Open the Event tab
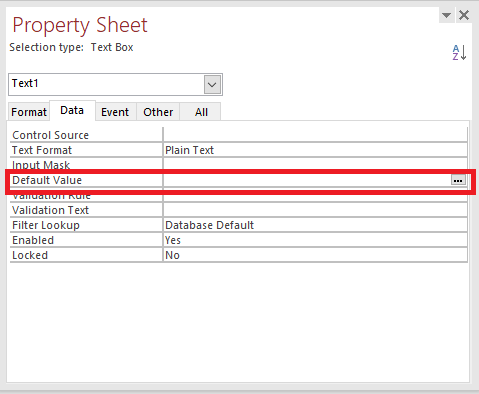This screenshot has height=394, width=479. (115, 112)
